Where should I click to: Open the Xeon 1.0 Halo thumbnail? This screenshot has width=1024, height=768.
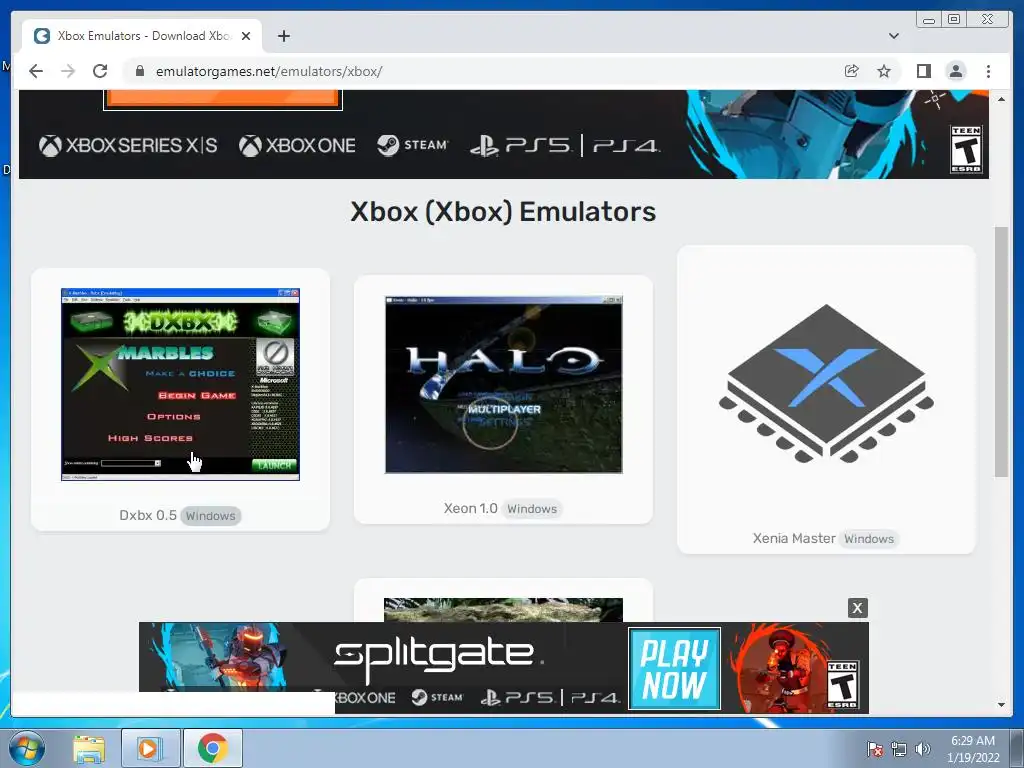[504, 385]
